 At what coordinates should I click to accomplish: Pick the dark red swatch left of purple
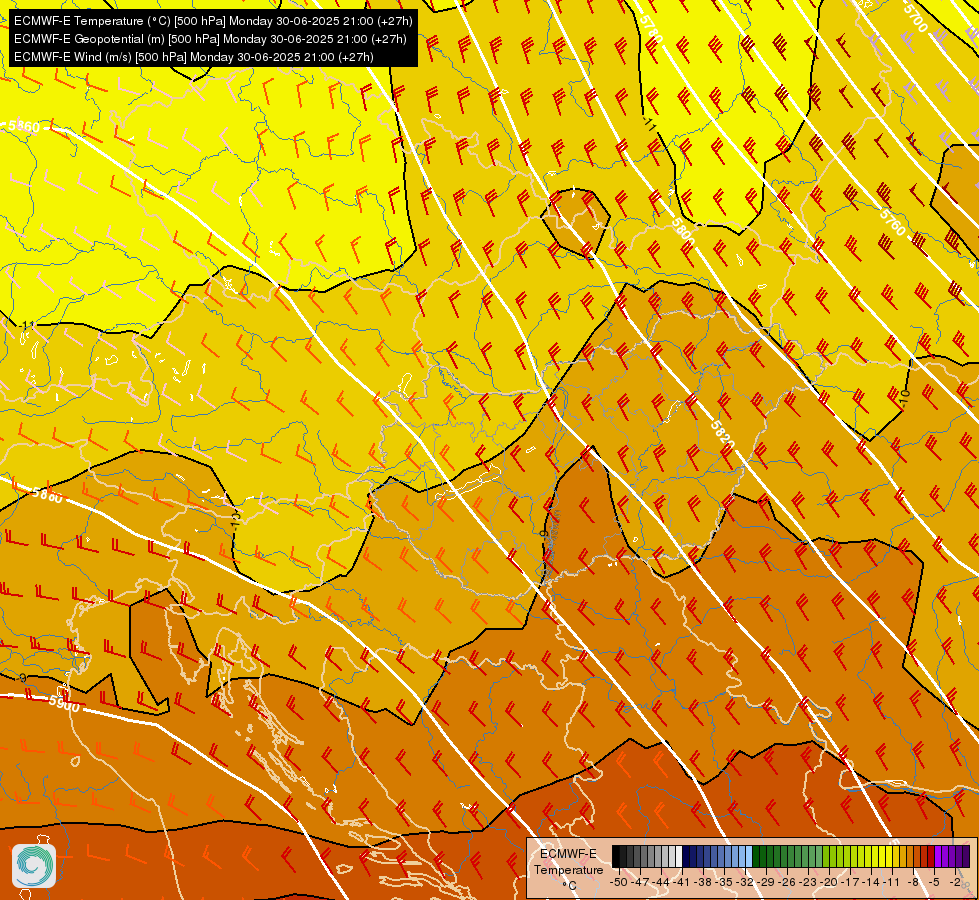pos(932,857)
